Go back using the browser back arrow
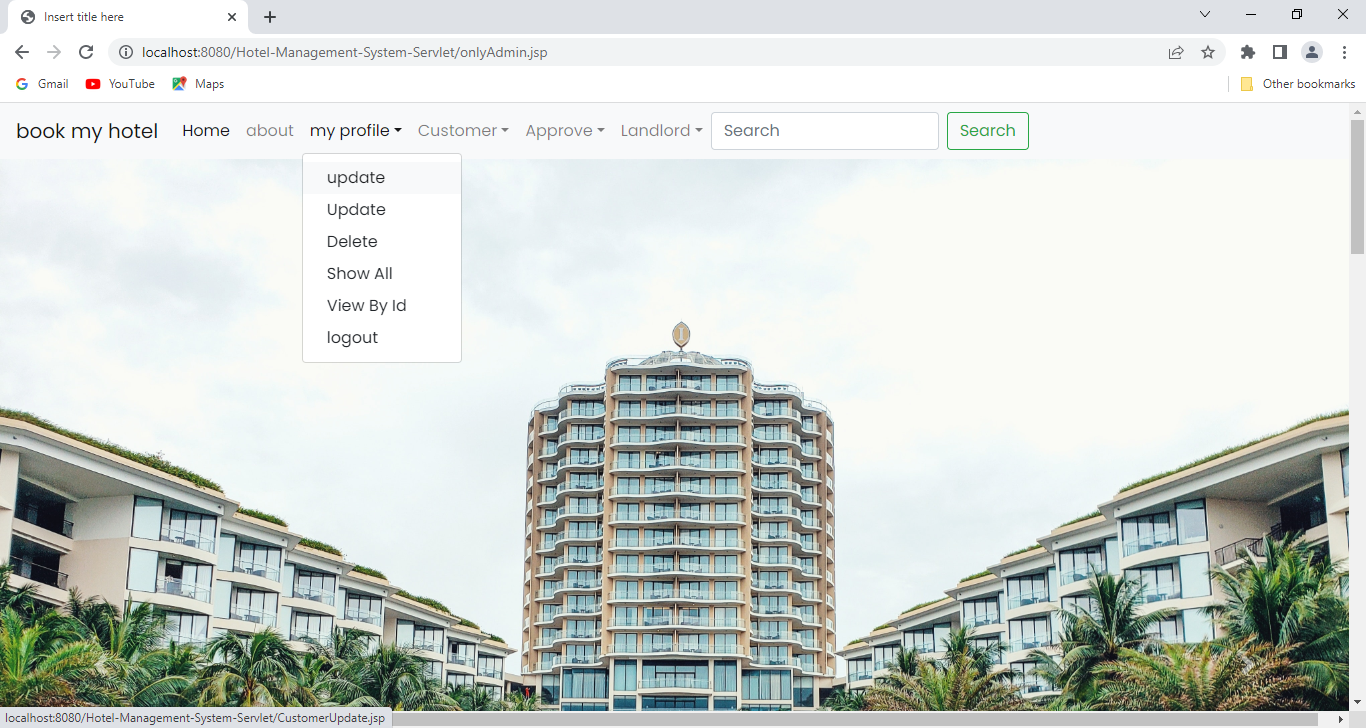This screenshot has height=728, width=1366. click(x=22, y=52)
